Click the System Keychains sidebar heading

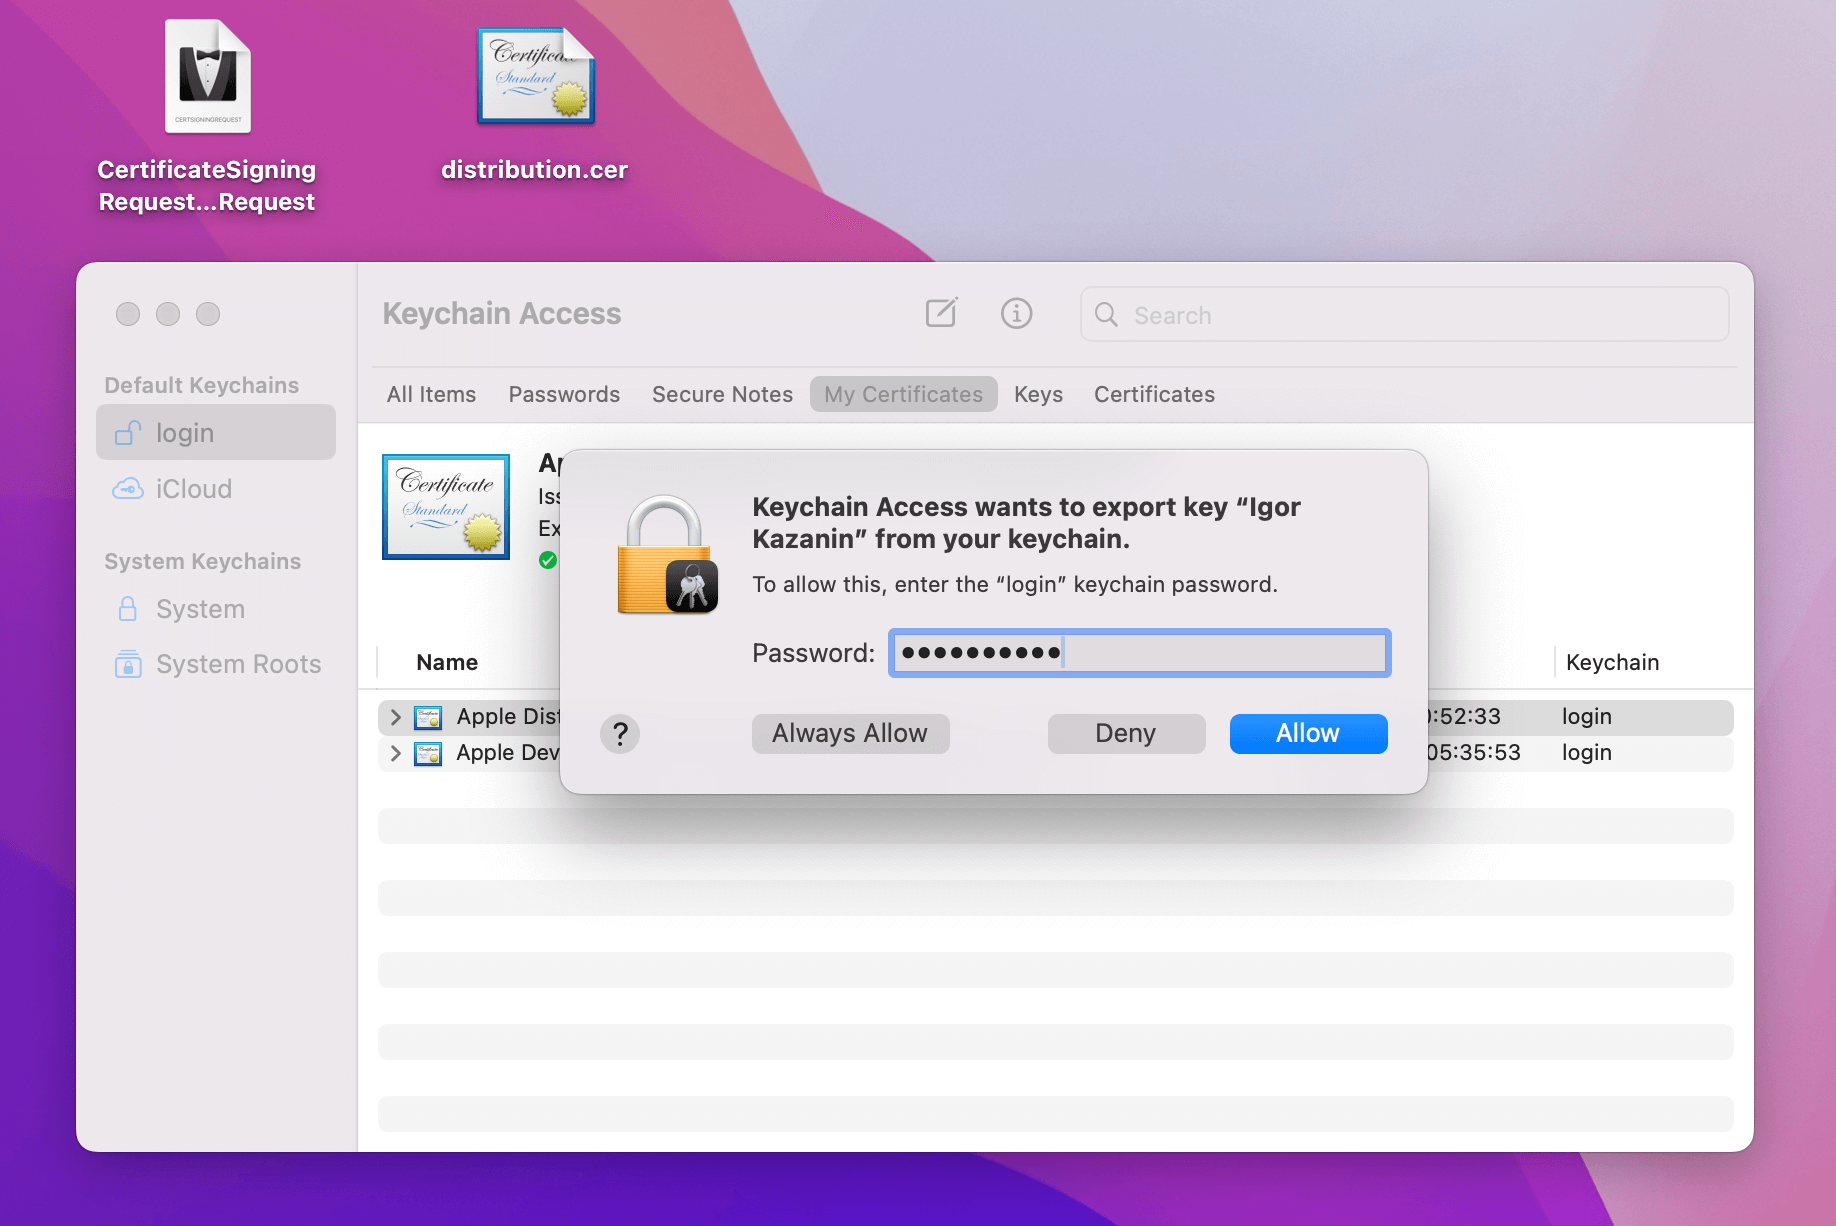(x=203, y=561)
